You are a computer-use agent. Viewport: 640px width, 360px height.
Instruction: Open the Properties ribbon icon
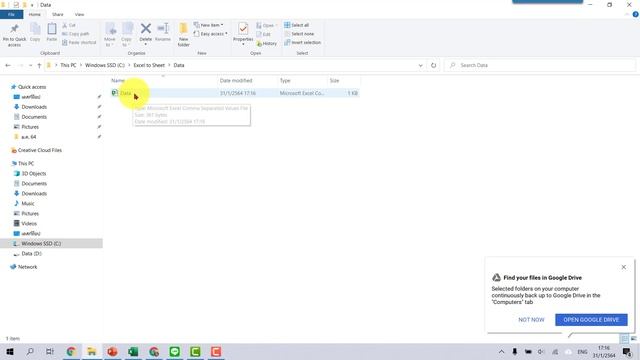(243, 29)
